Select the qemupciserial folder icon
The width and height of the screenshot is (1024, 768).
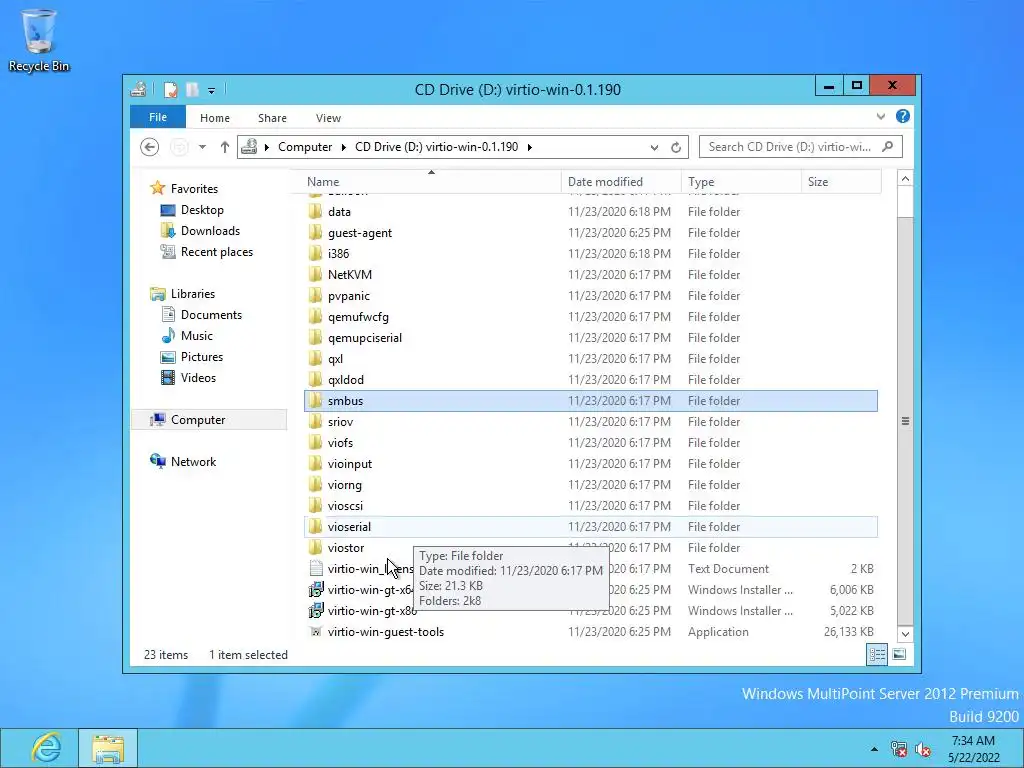[x=315, y=338]
